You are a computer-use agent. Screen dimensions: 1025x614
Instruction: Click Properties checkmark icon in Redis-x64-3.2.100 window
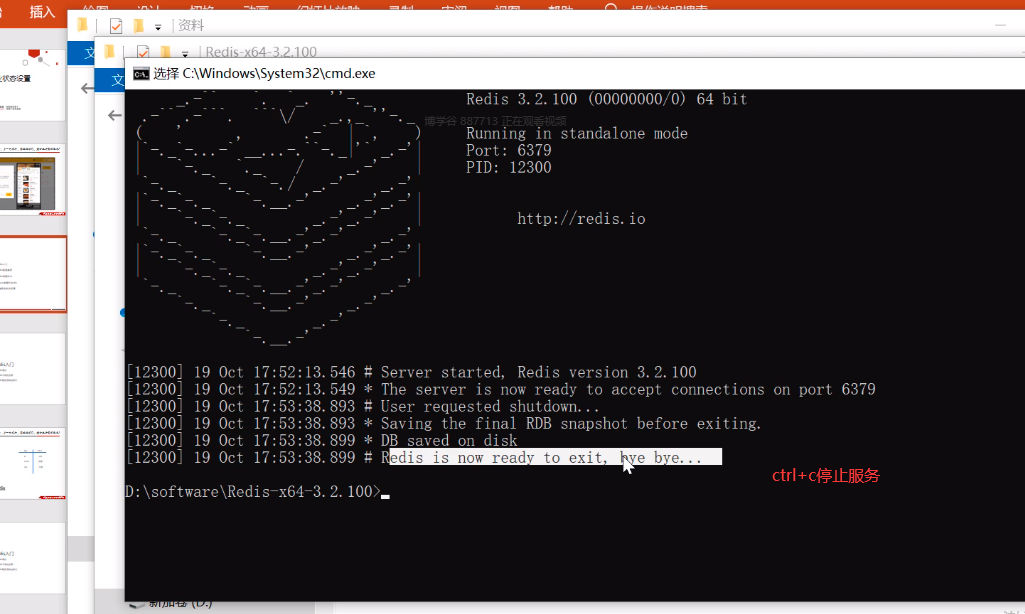(x=143, y=52)
